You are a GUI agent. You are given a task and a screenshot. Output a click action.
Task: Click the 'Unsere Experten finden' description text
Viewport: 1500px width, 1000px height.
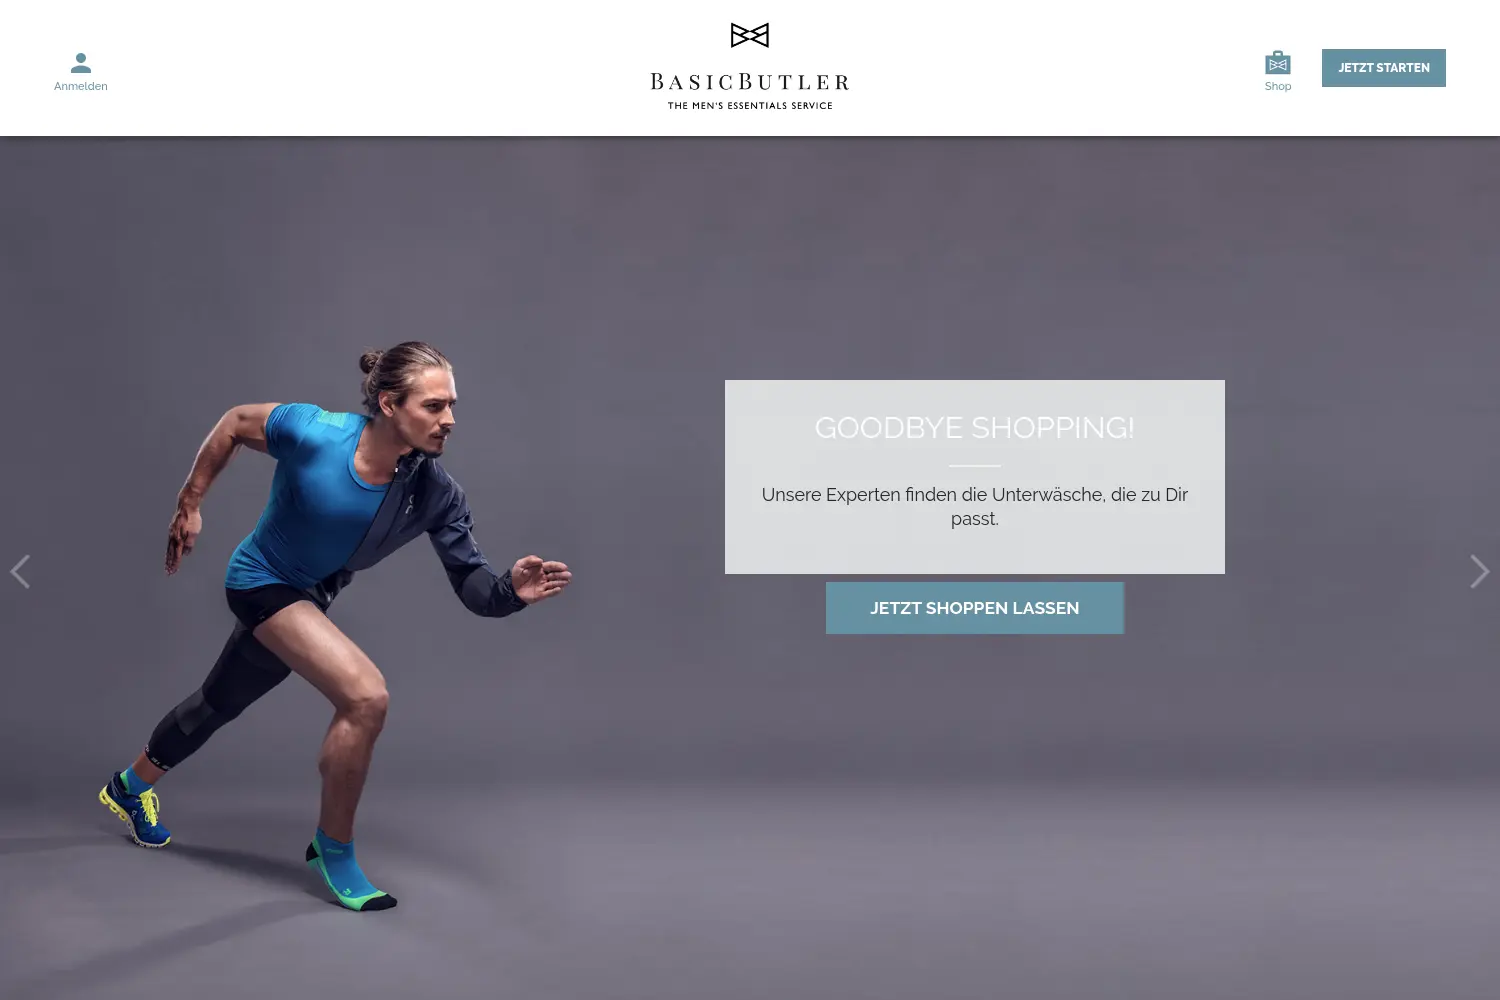tap(975, 506)
